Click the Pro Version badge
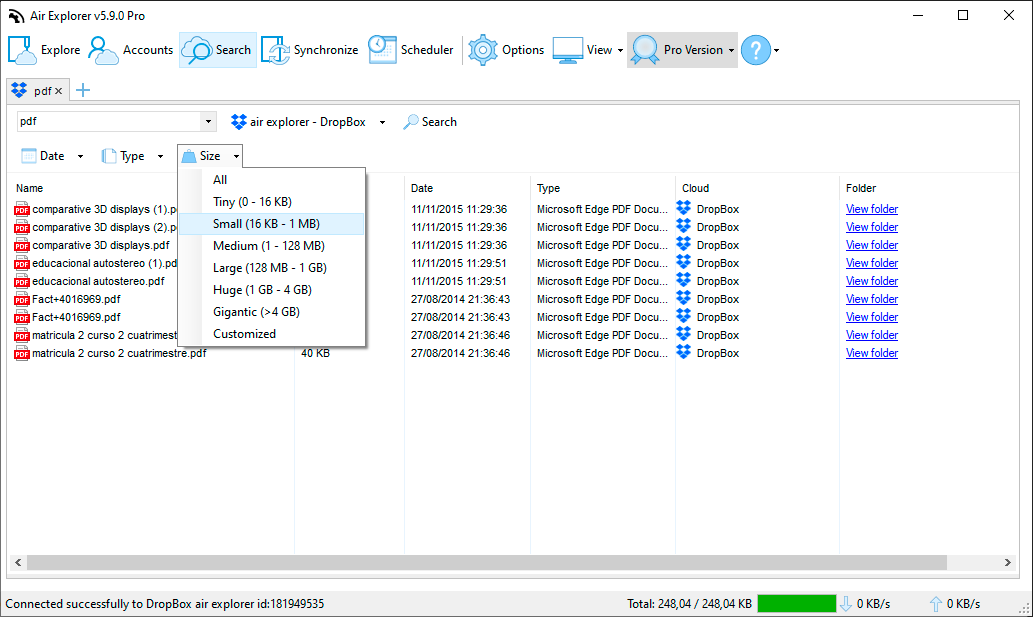This screenshot has width=1033, height=617. pyautogui.click(x=682, y=50)
